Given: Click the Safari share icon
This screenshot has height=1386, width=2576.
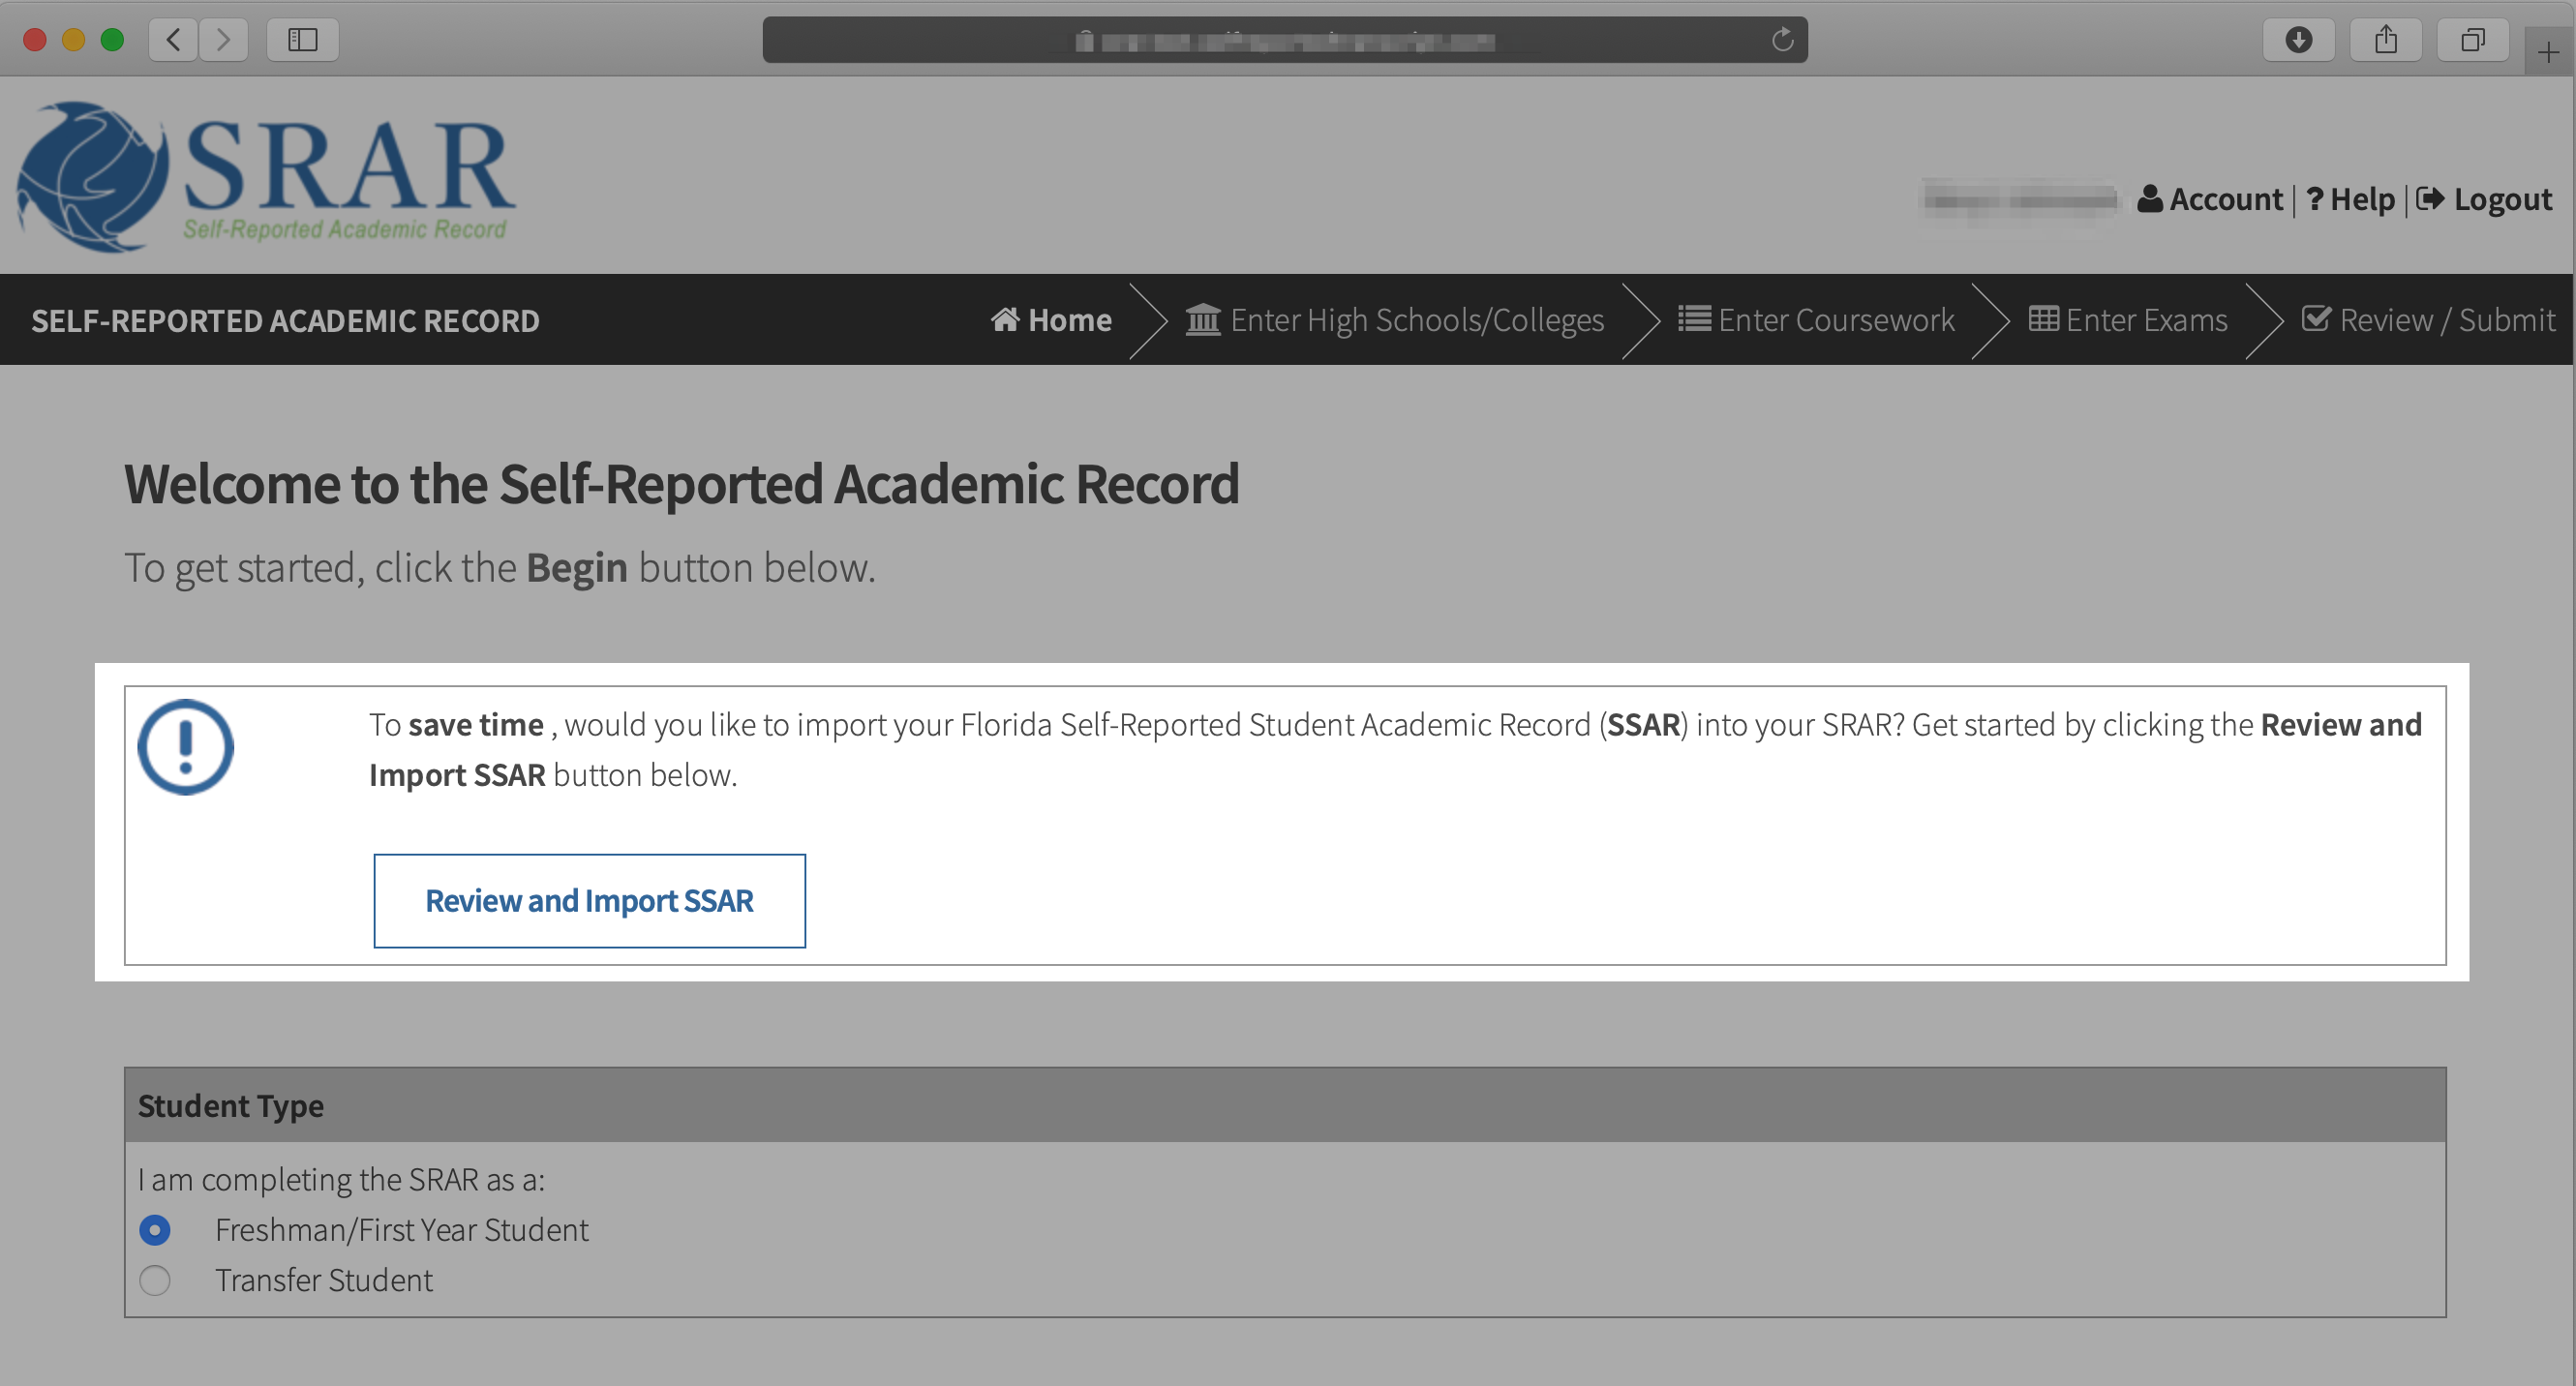Looking at the screenshot, I should (x=2386, y=40).
